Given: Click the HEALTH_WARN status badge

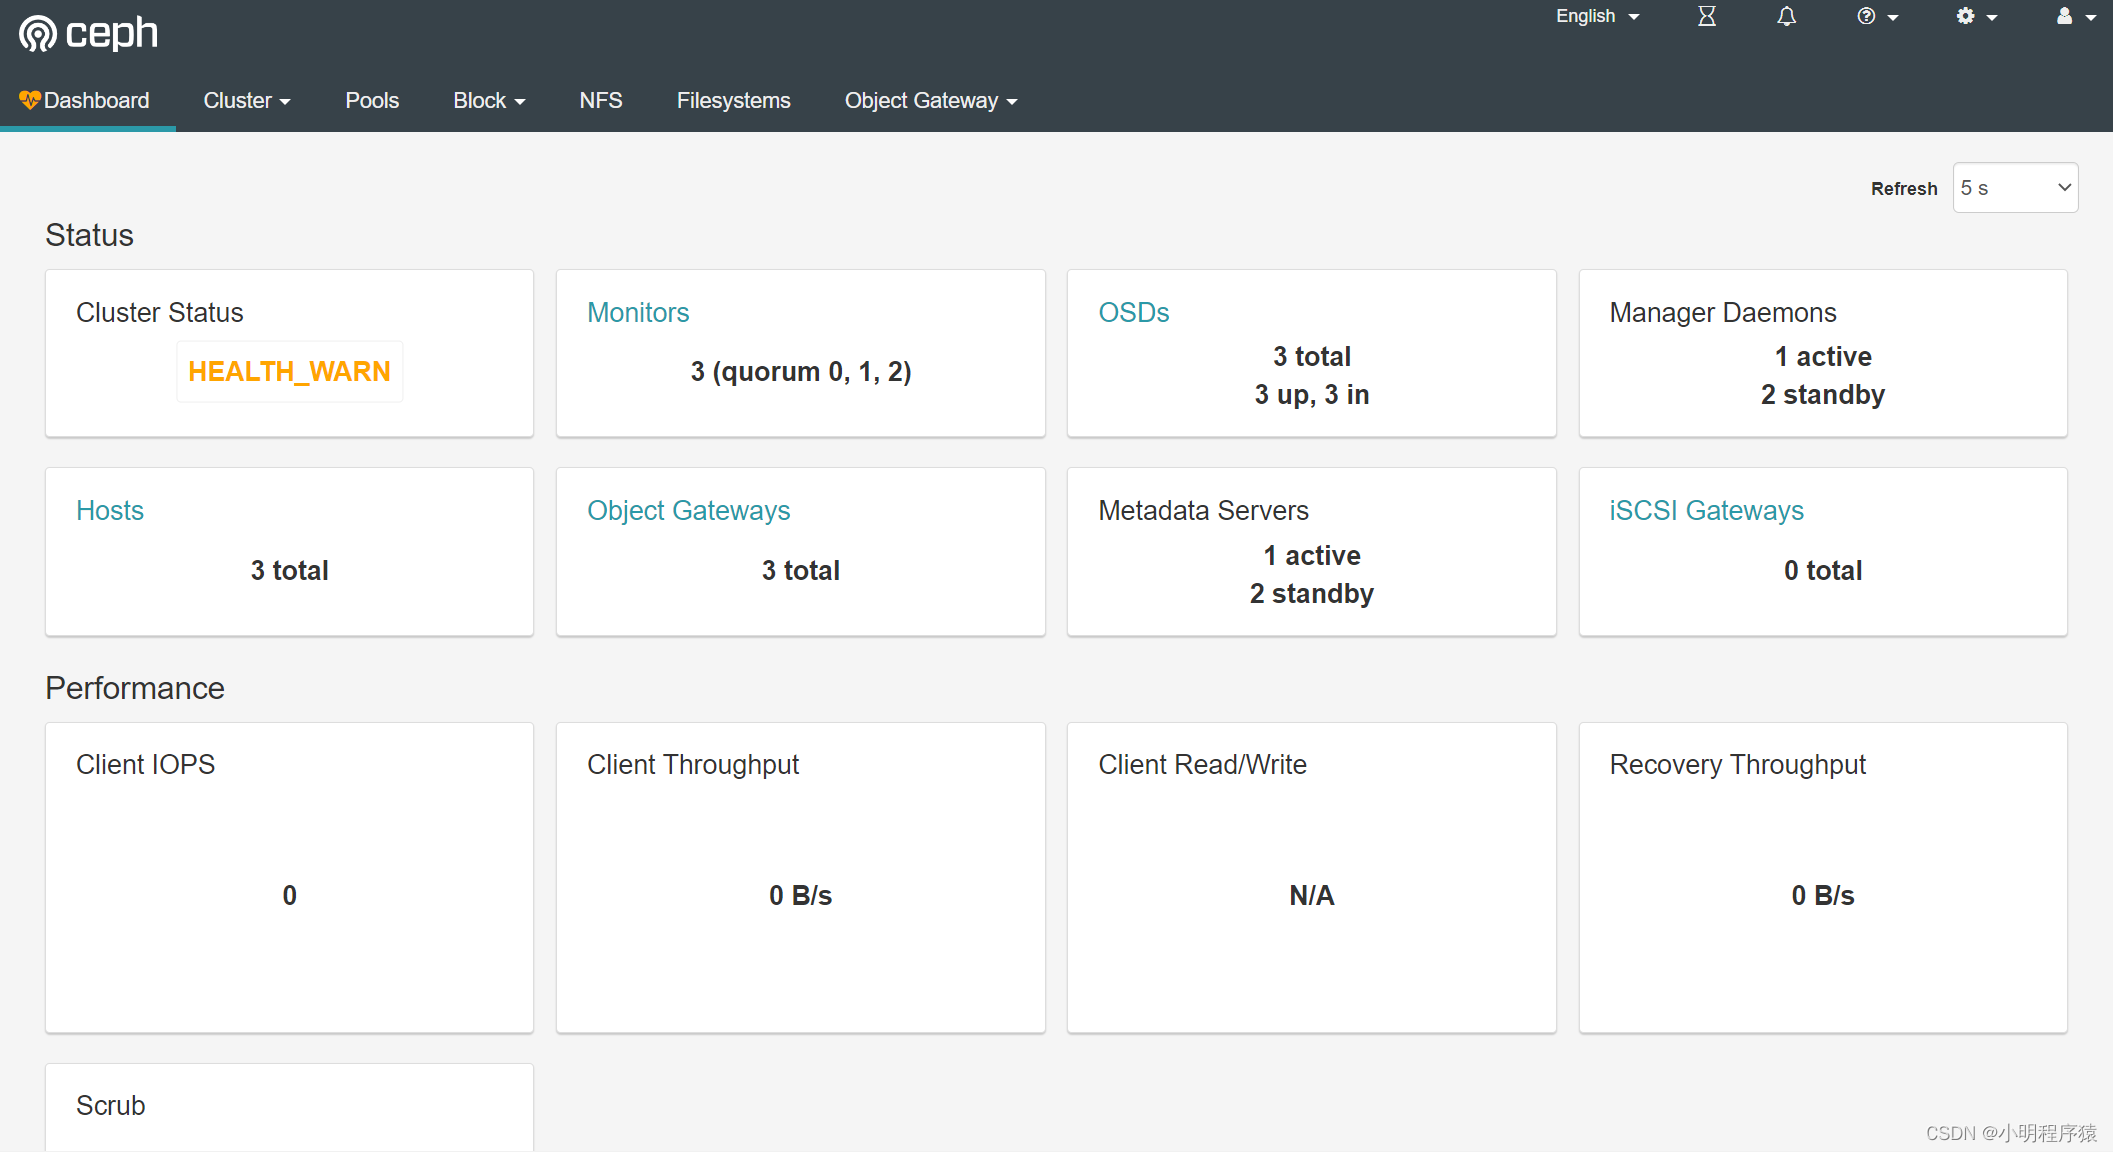Looking at the screenshot, I should (289, 371).
